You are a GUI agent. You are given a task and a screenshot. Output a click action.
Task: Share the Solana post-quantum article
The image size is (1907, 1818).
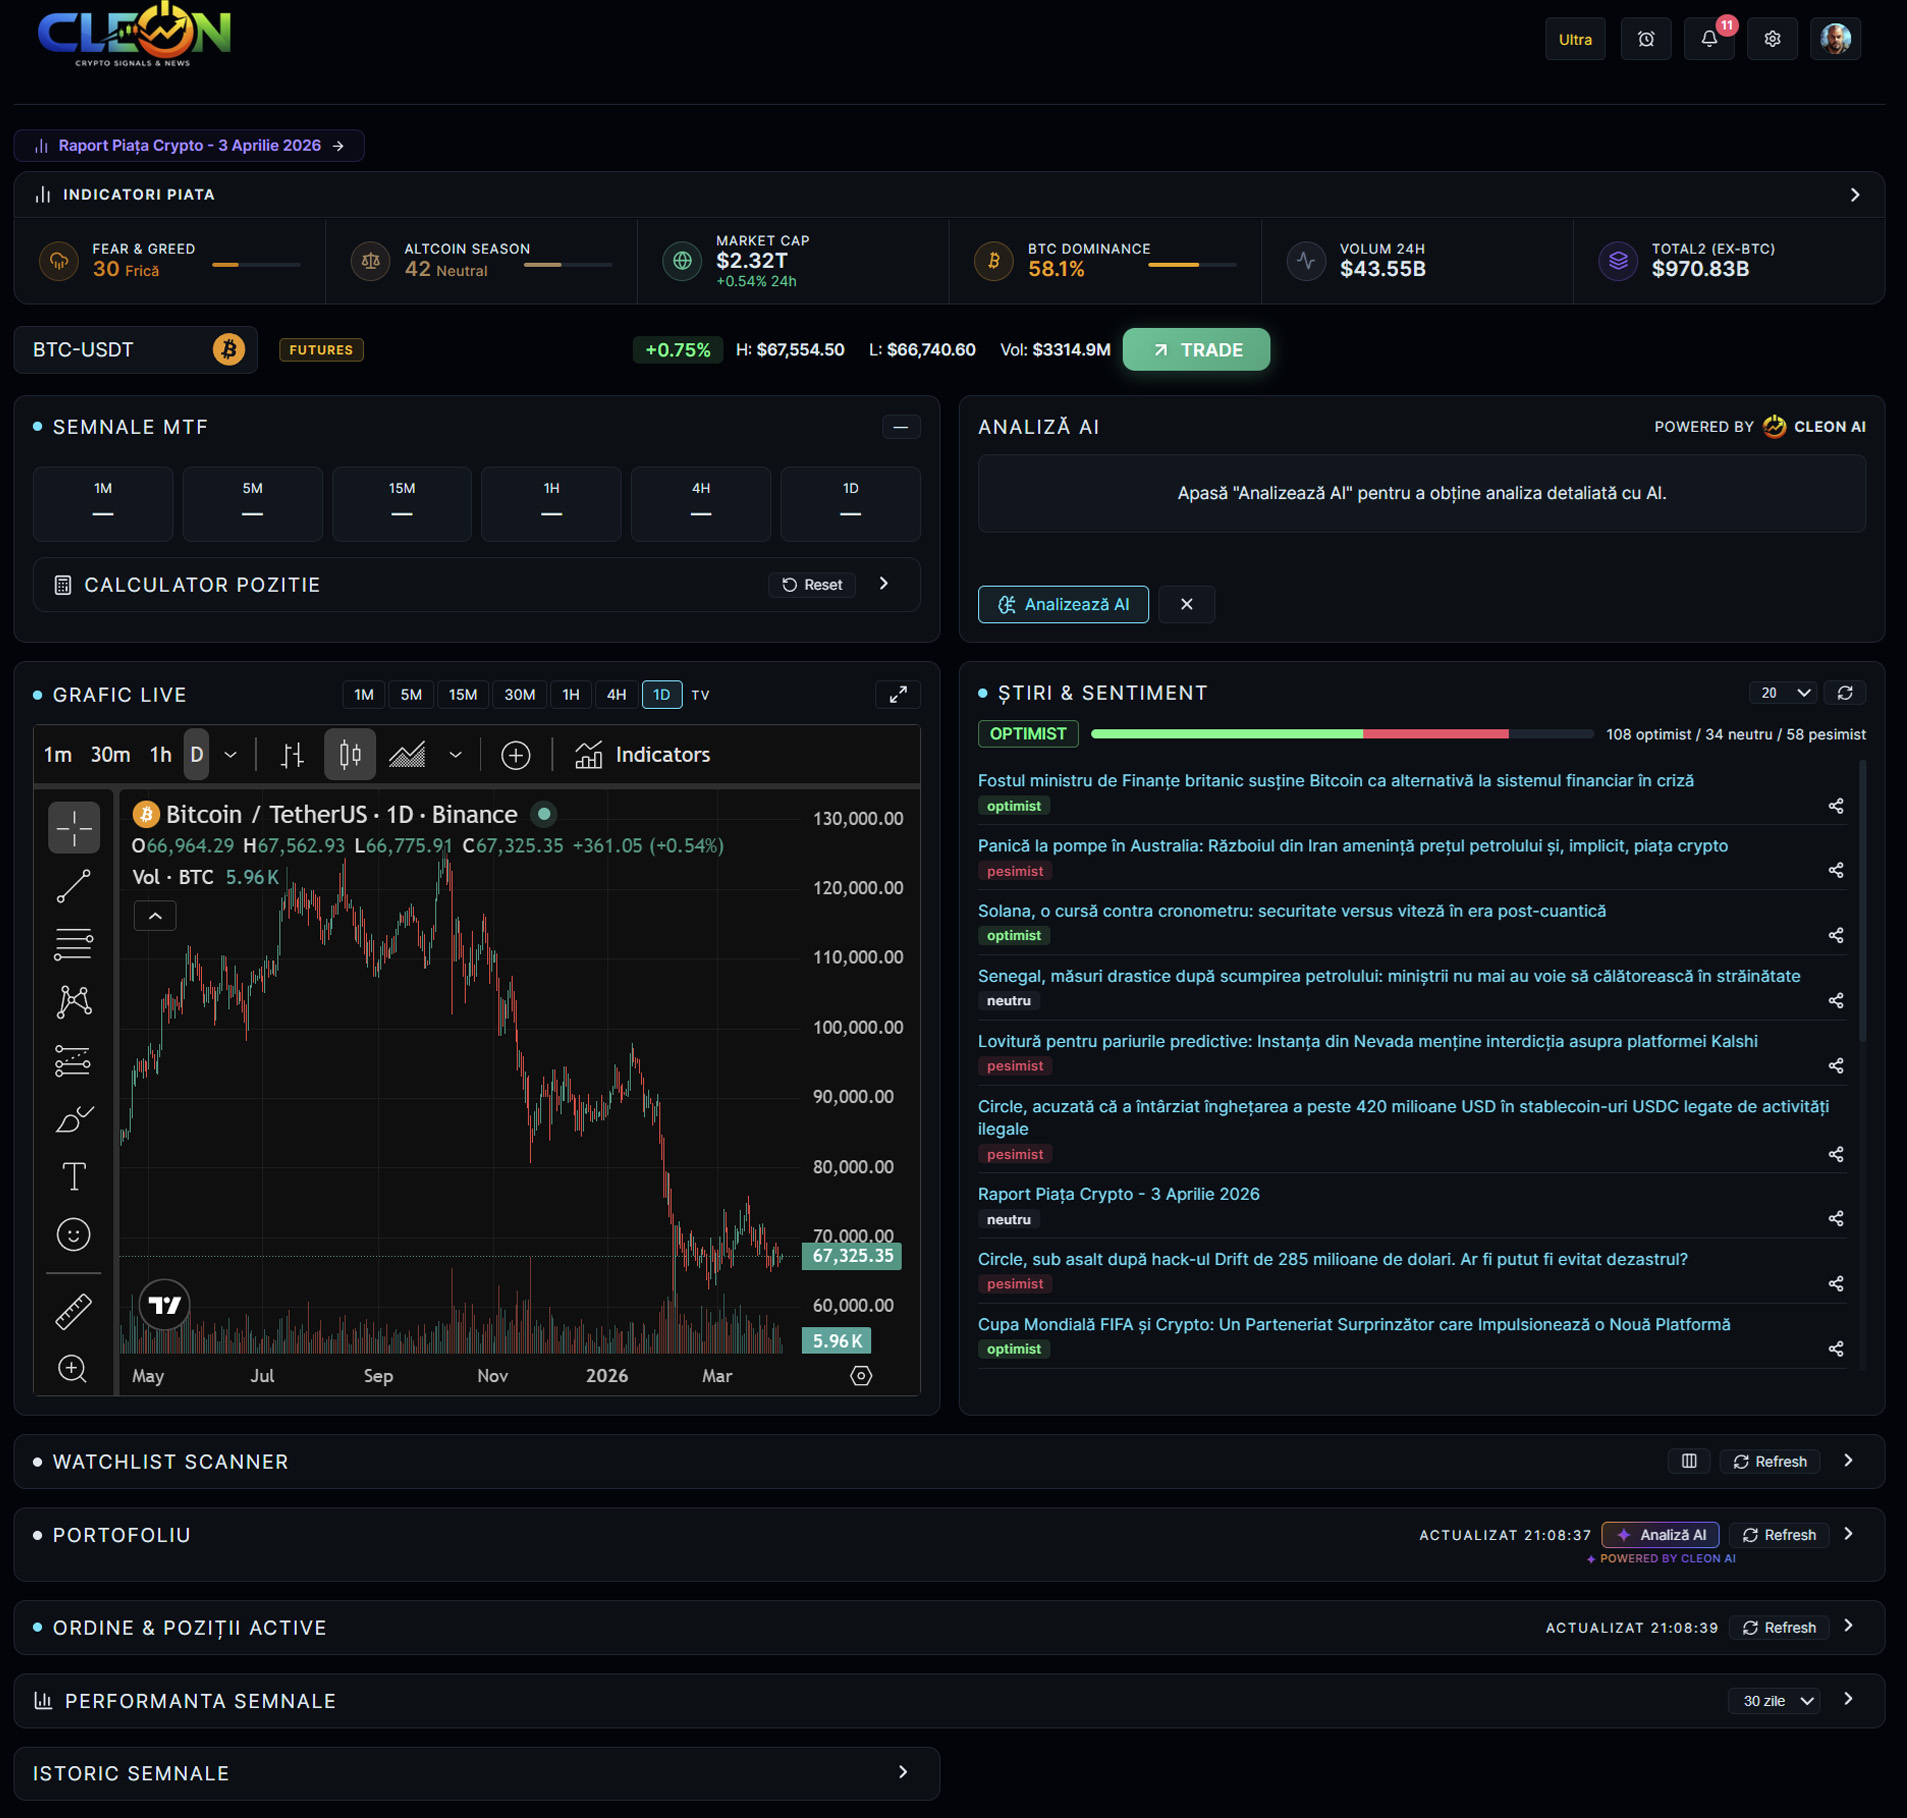(1836, 936)
